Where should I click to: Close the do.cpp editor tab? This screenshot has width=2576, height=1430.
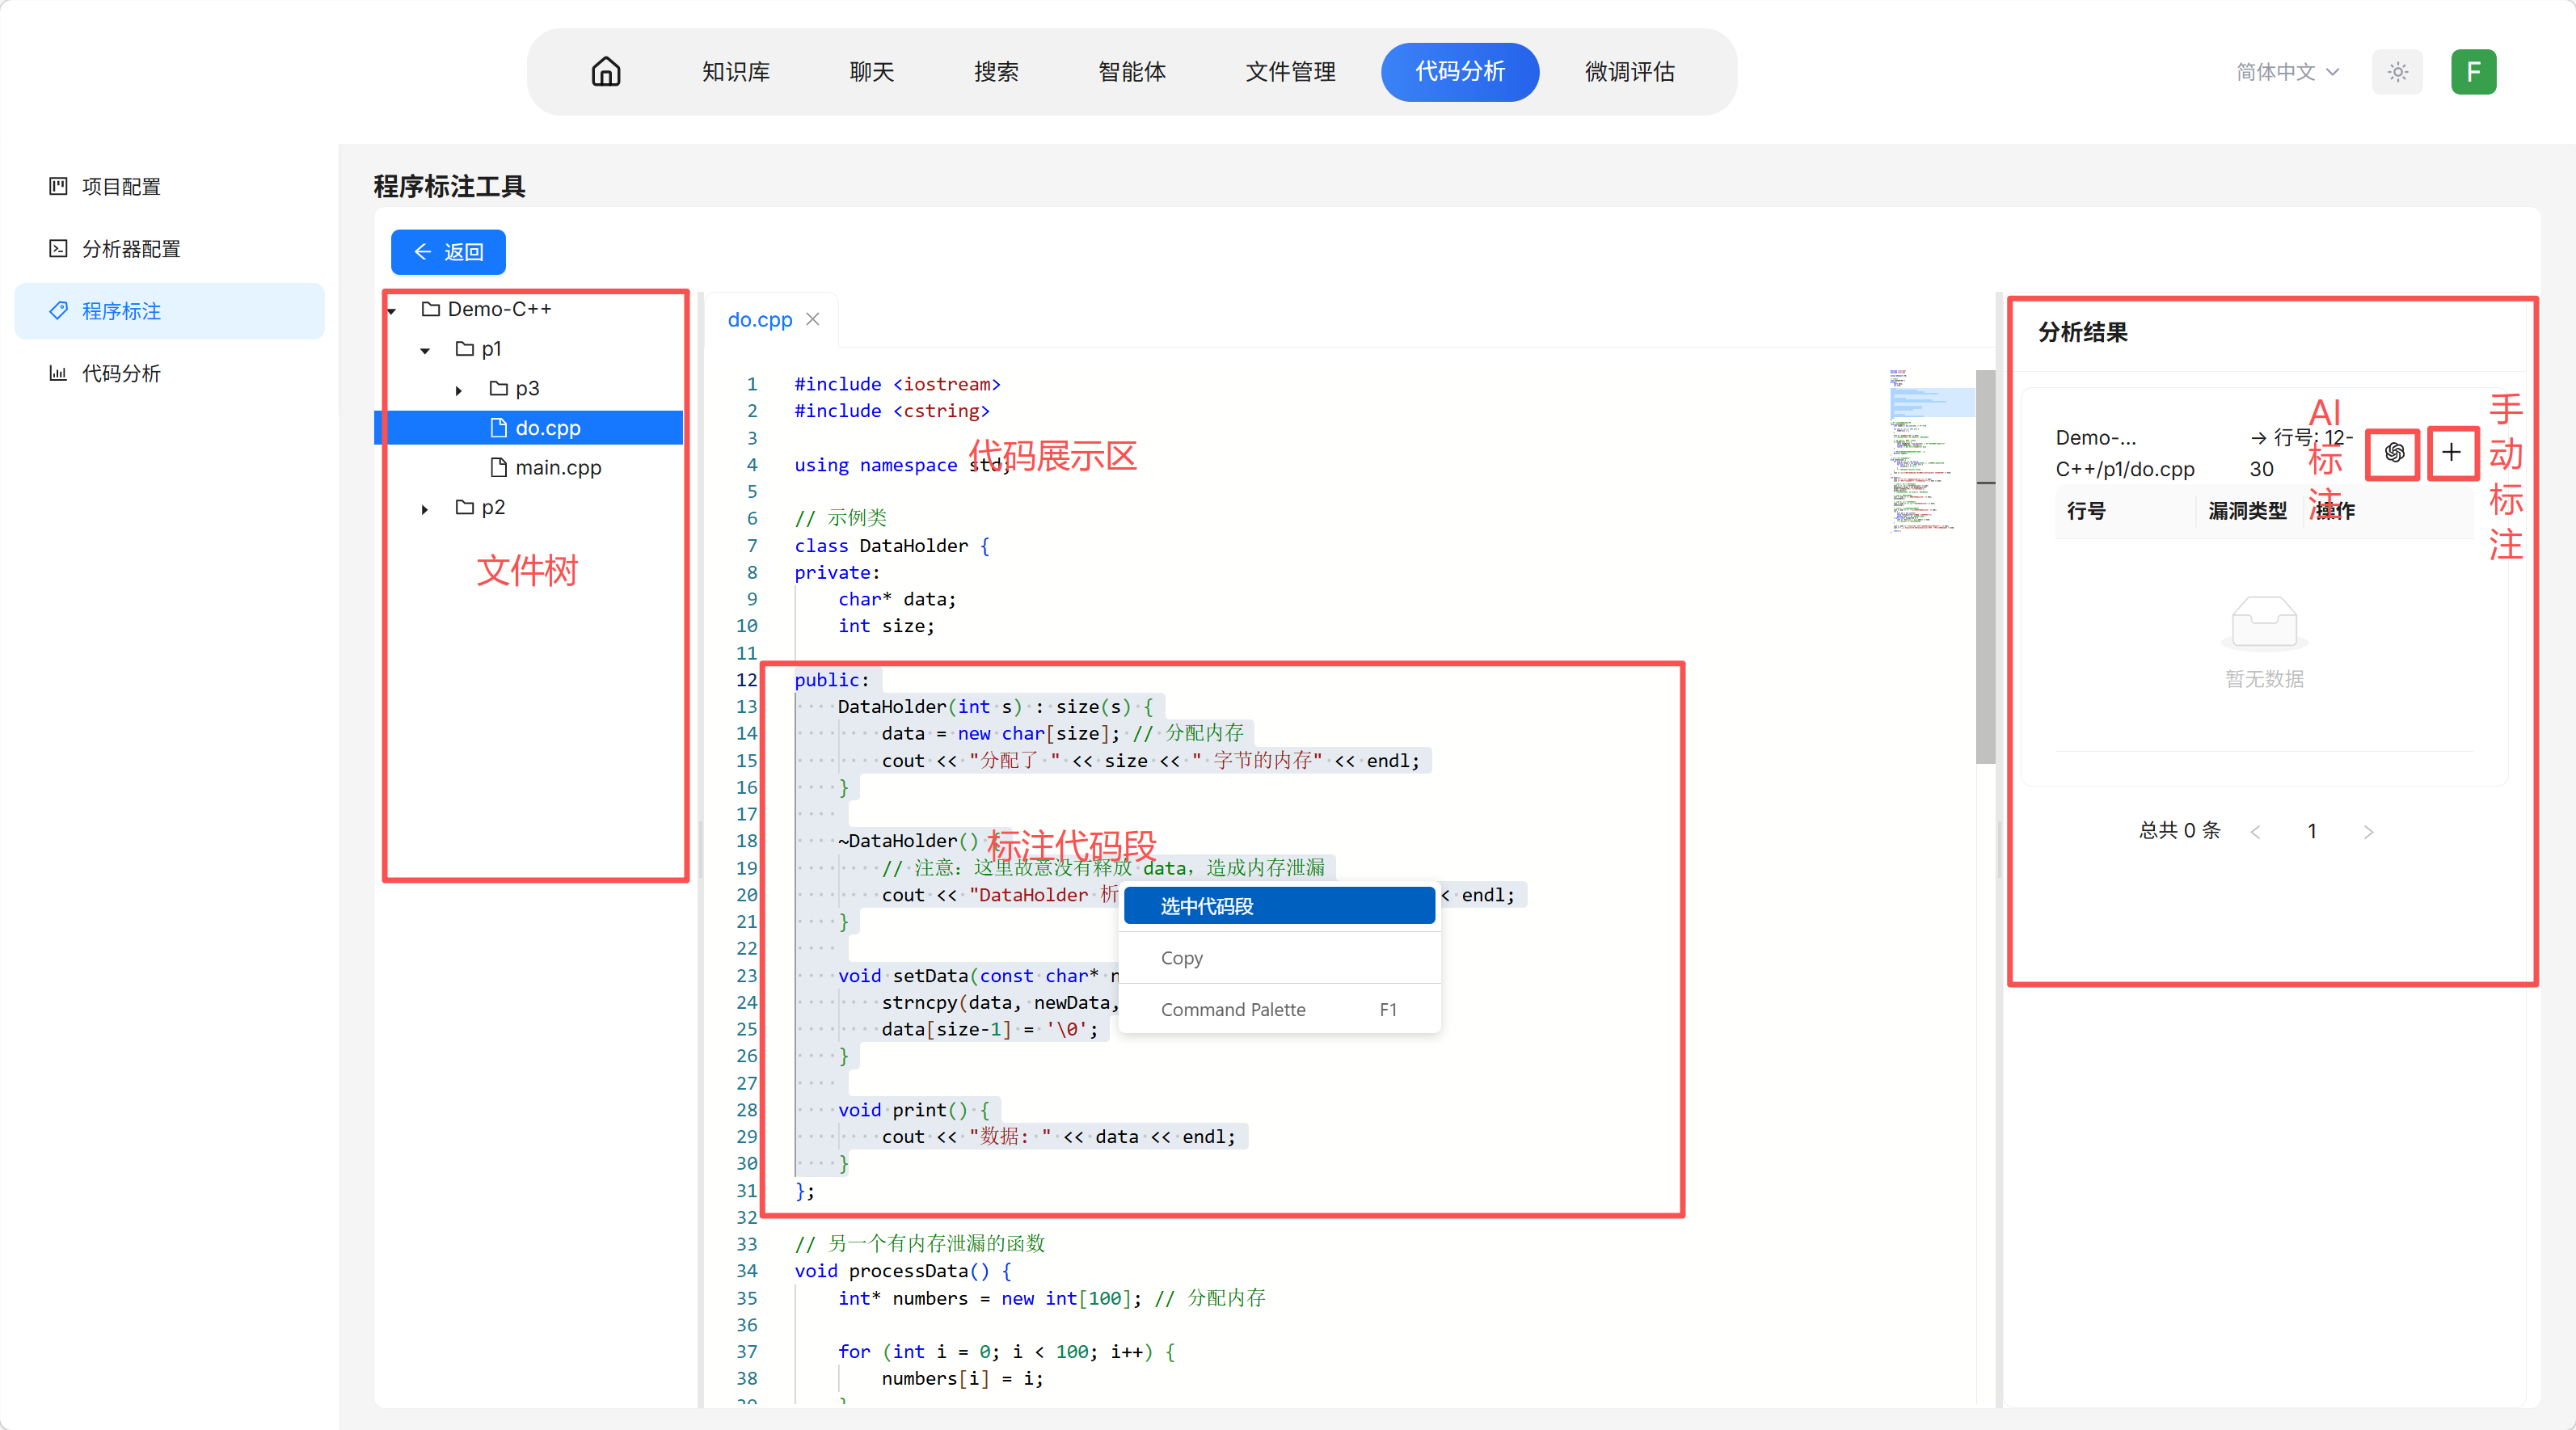coord(813,319)
